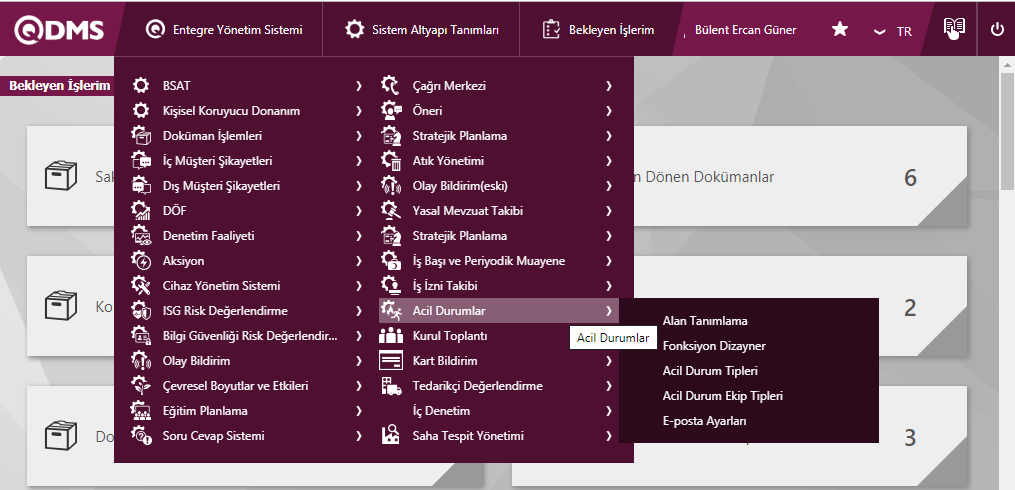
Task: Click the QDMS logo
Action: [x=58, y=30]
